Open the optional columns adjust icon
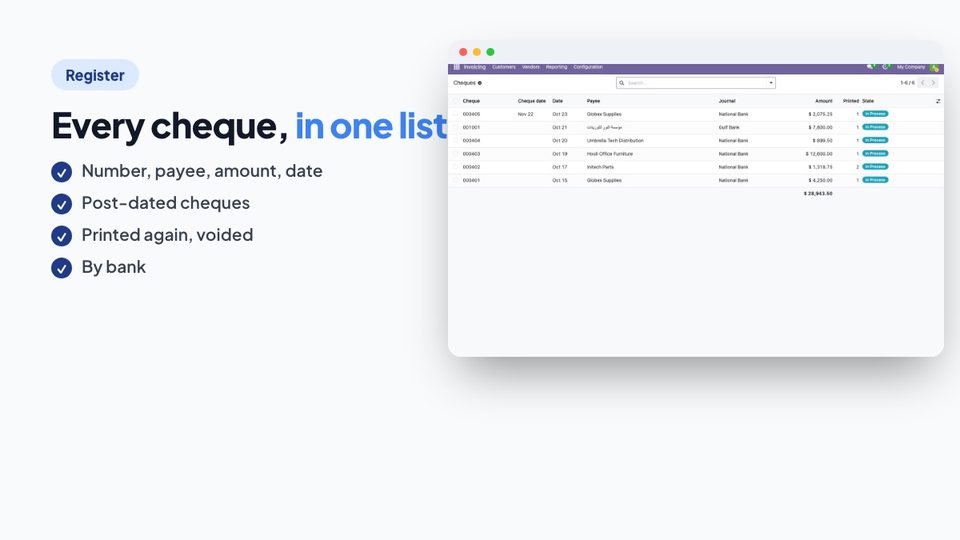960x540 pixels. (x=938, y=101)
